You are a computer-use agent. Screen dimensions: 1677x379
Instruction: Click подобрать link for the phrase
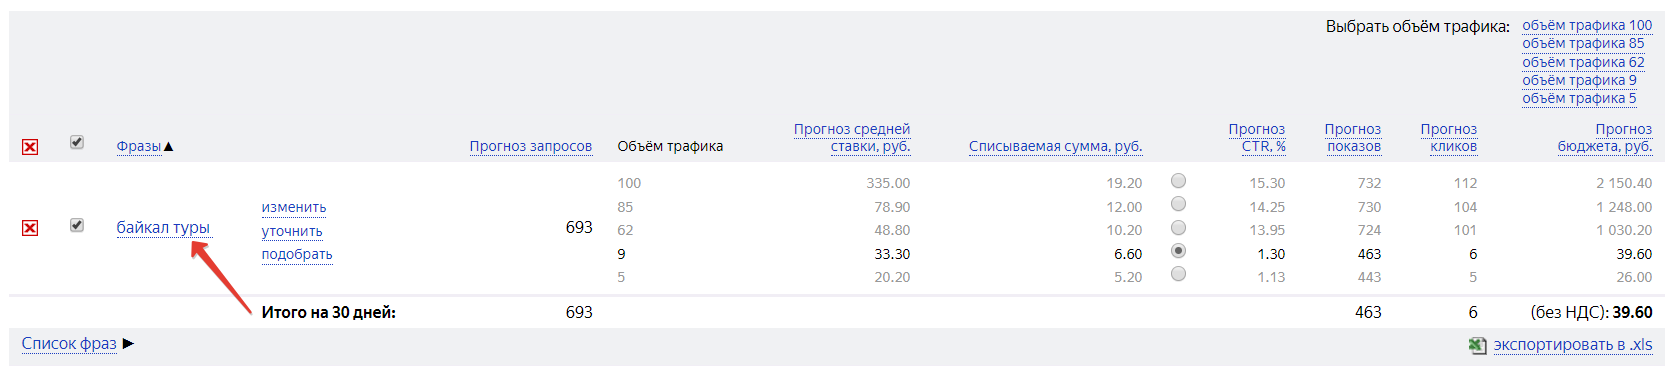point(297,254)
